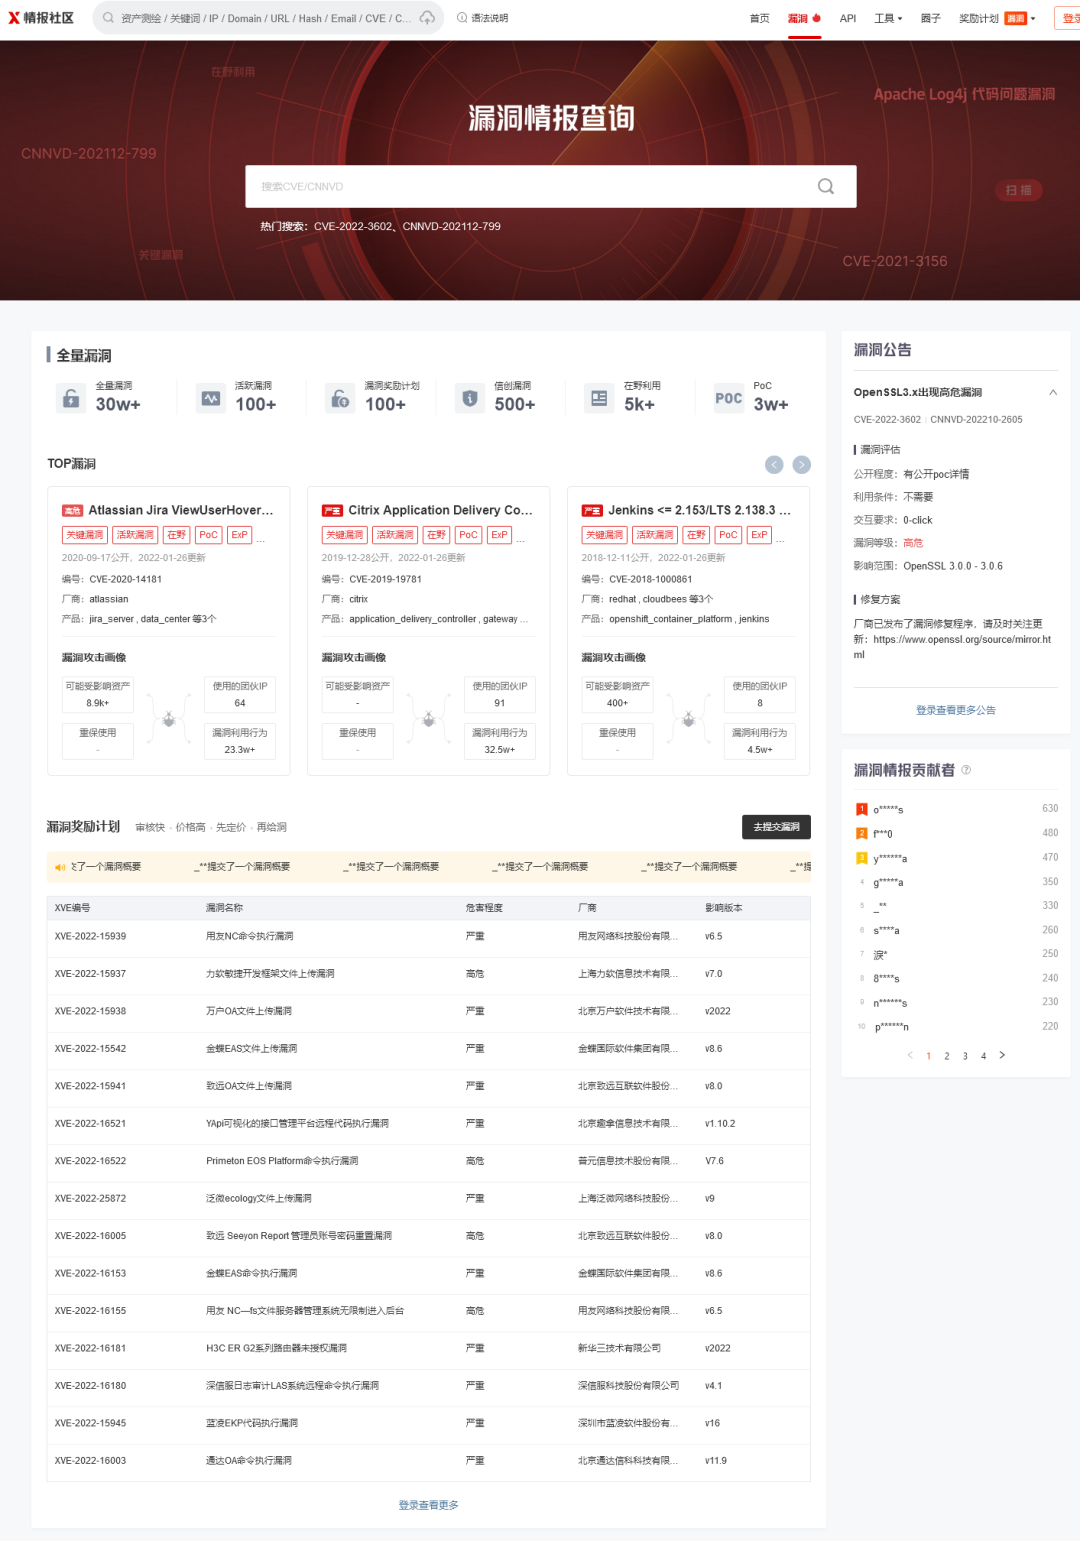The height and width of the screenshot is (1541, 1080).
Task: Go to the next contributor page
Action: pyautogui.click(x=1002, y=1055)
